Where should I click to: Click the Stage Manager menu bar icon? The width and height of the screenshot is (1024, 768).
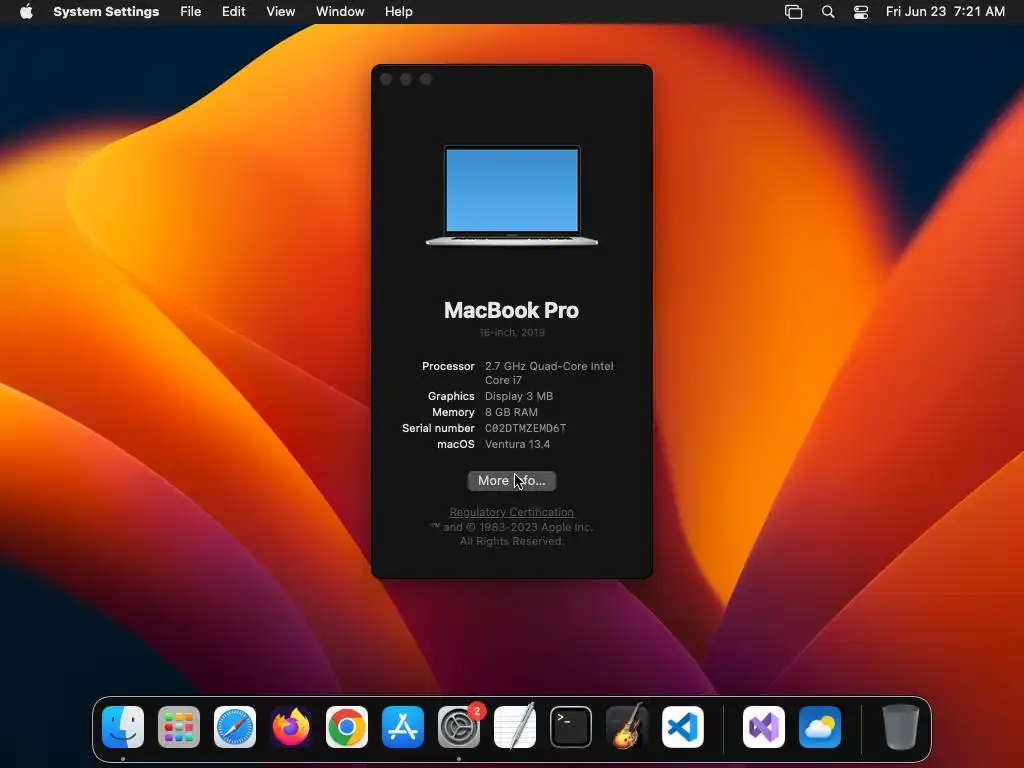point(793,12)
